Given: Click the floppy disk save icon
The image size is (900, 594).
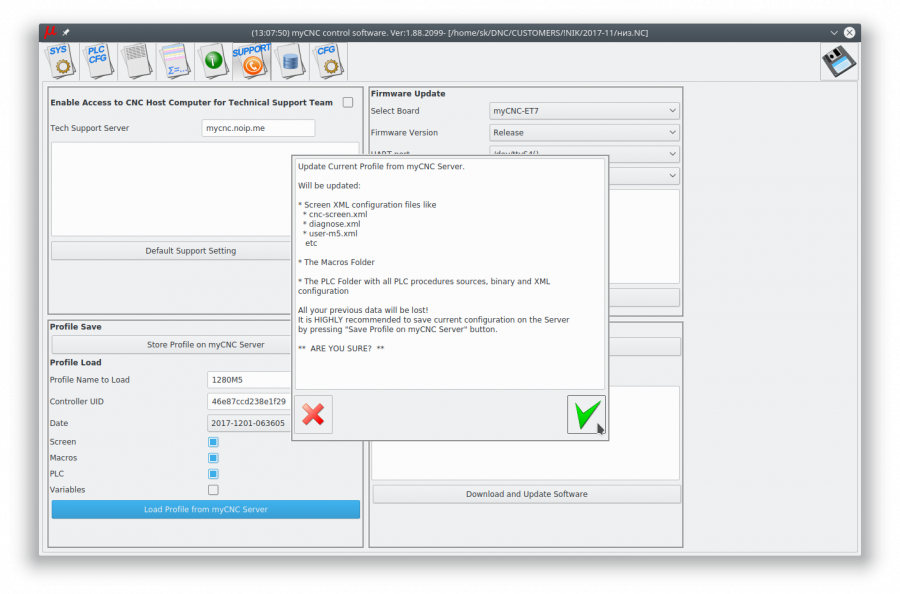Looking at the screenshot, I should pyautogui.click(x=839, y=62).
